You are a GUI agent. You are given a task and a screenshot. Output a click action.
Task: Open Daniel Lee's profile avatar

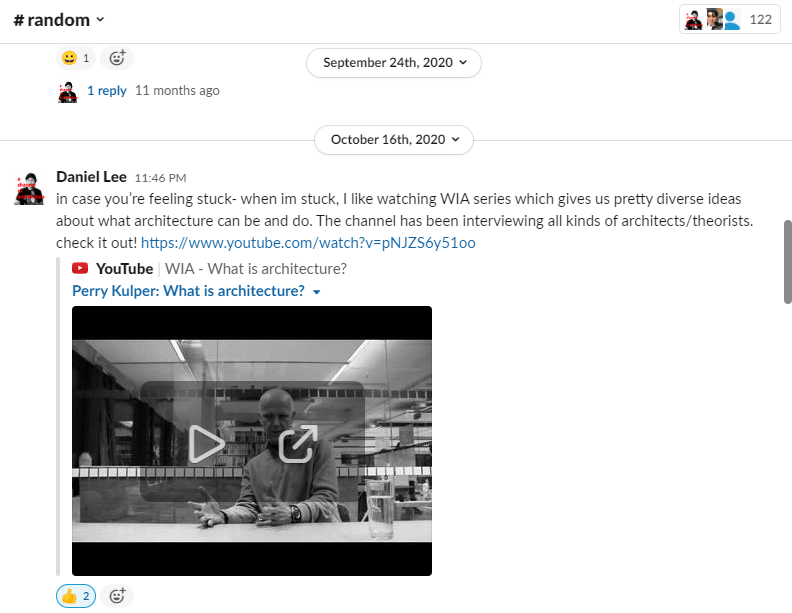(28, 187)
